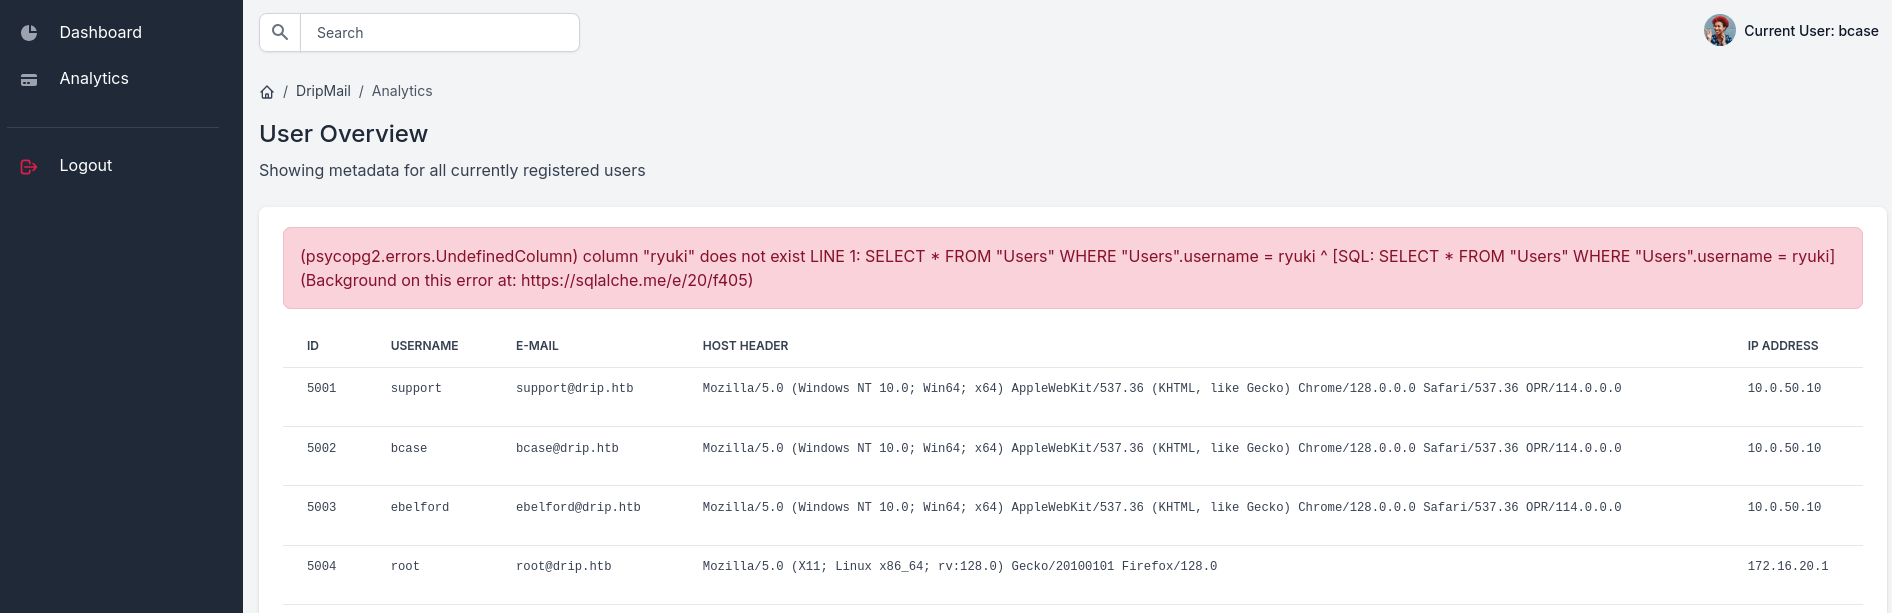The height and width of the screenshot is (613, 1892).
Task: Click the USERNAME column header
Action: click(424, 346)
